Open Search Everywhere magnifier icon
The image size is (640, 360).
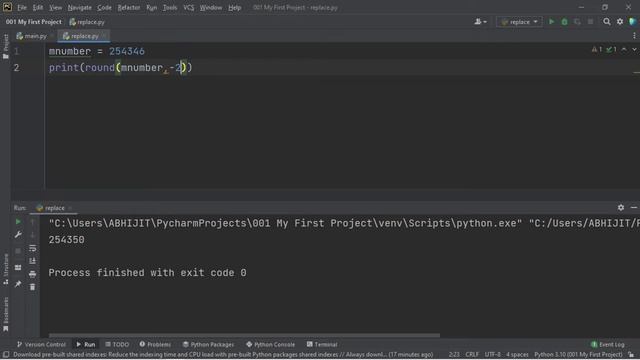pyautogui.click(x=607, y=22)
